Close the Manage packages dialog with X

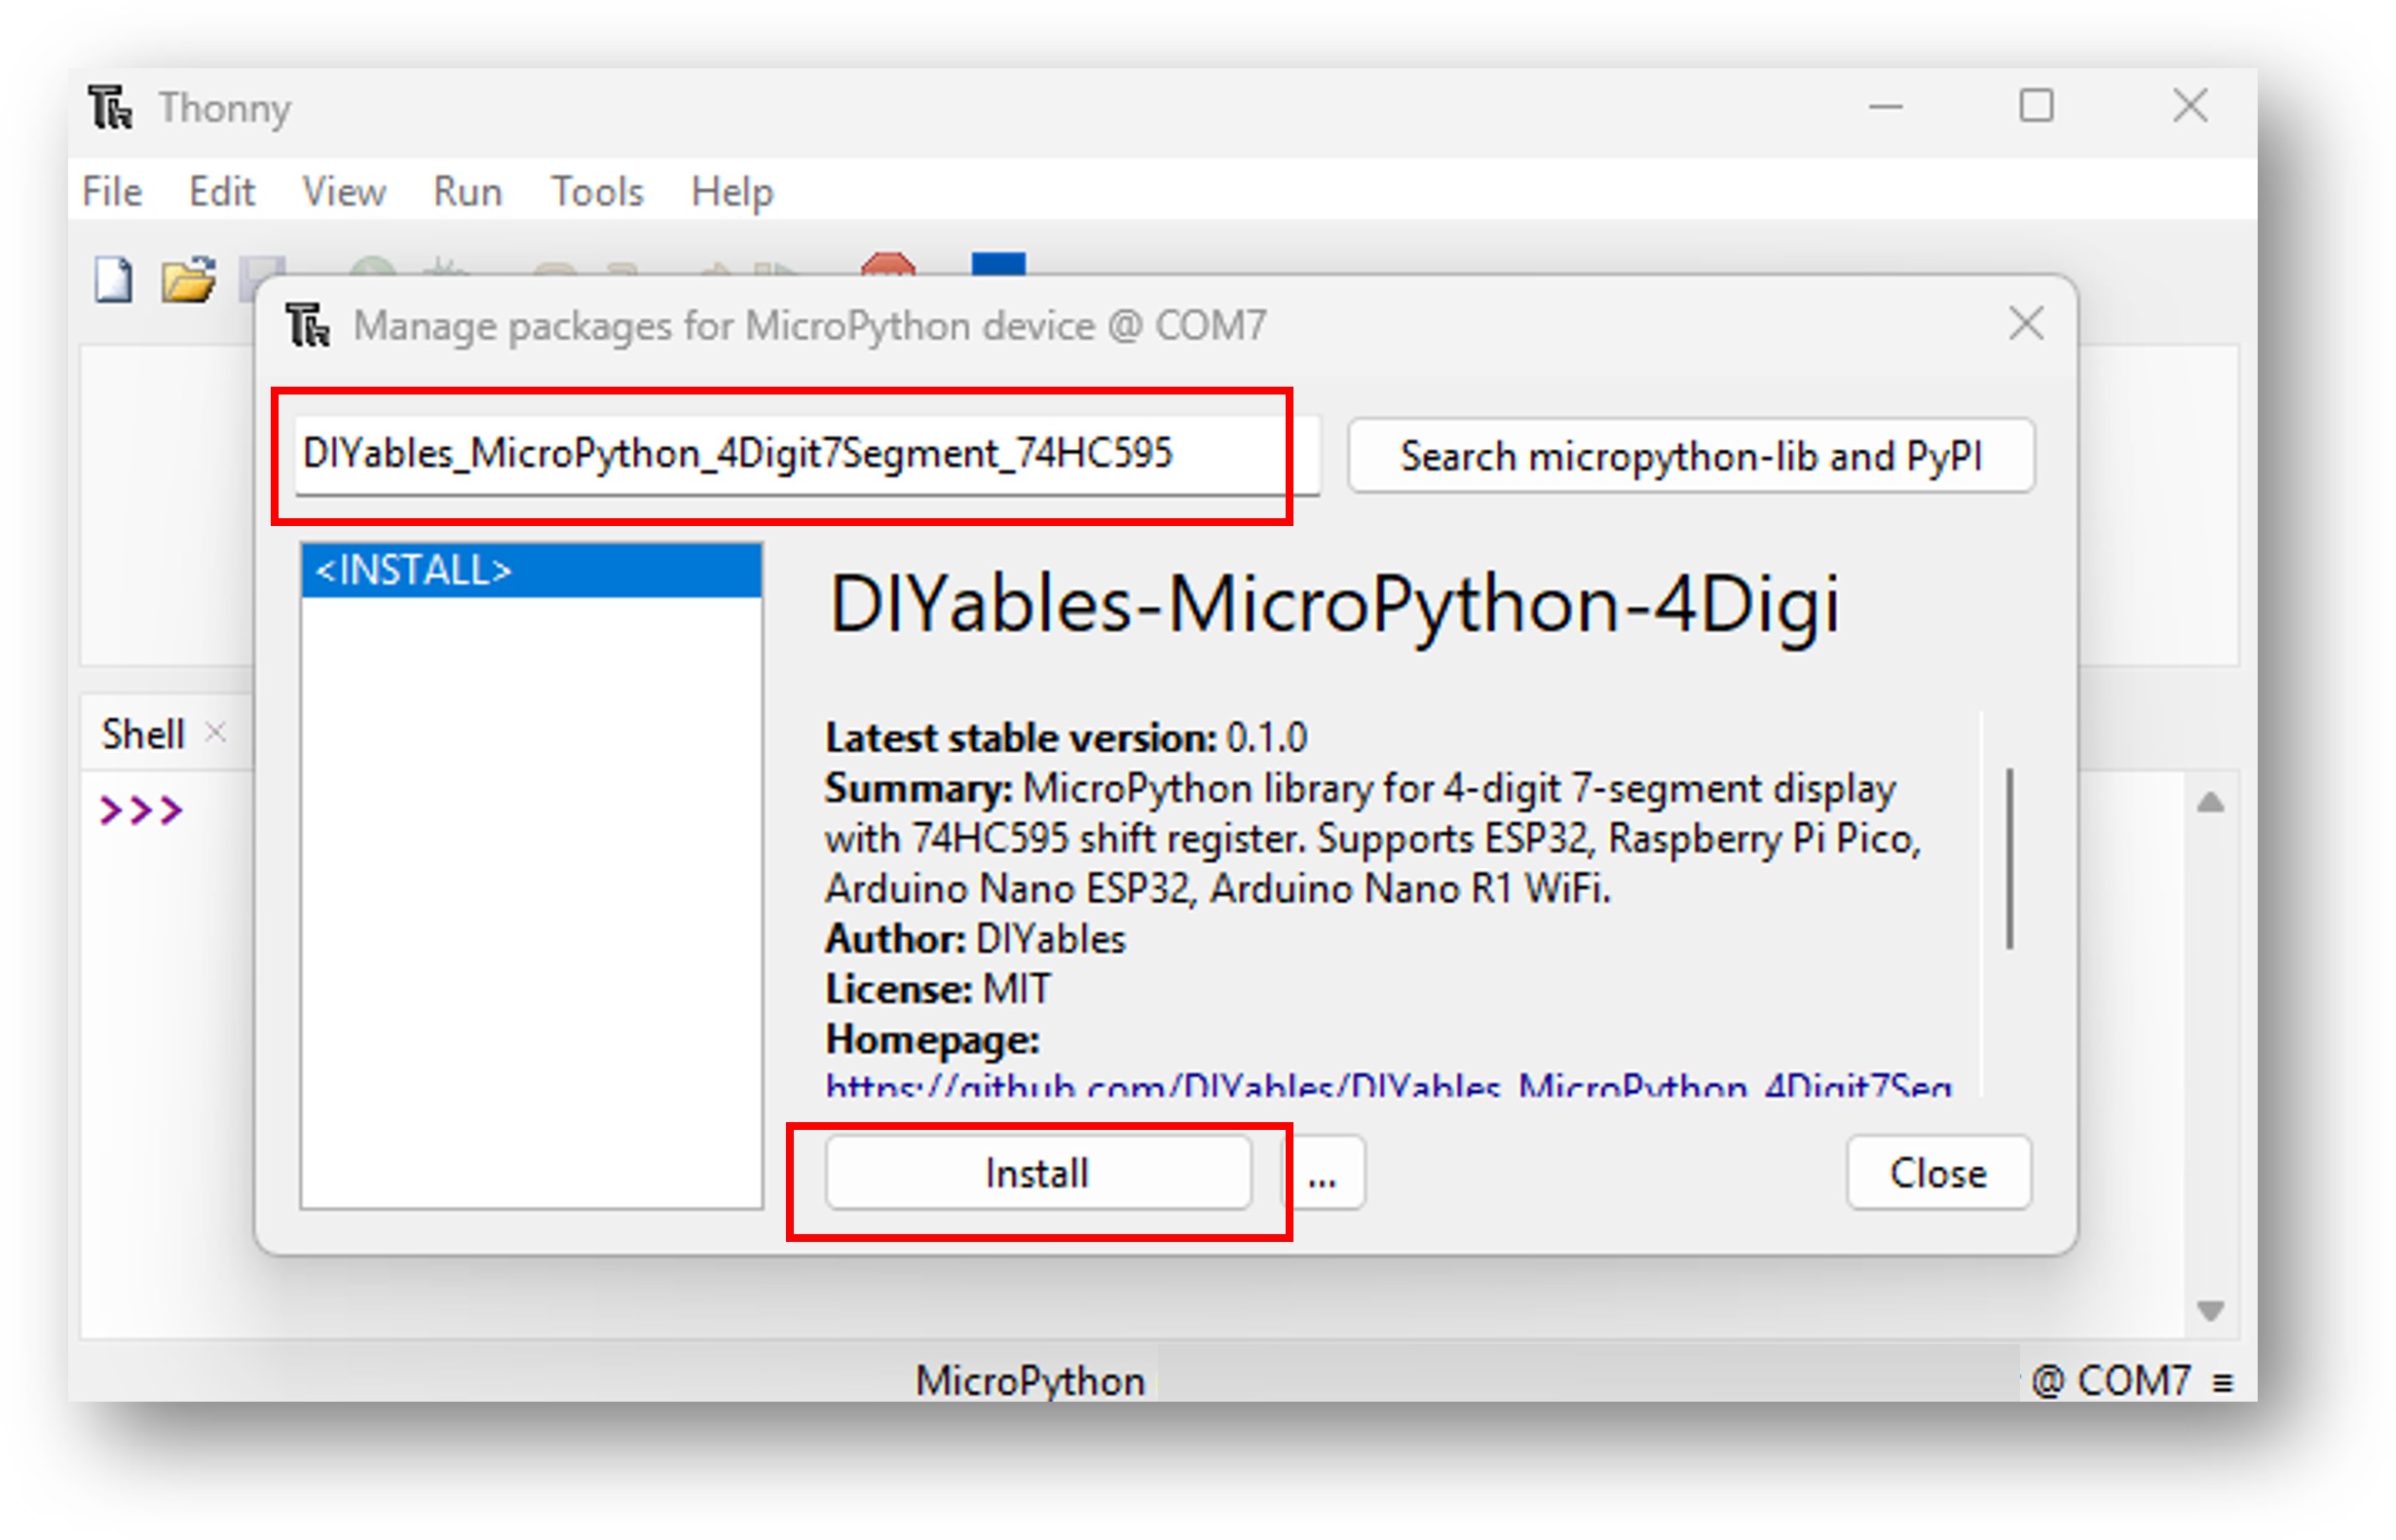2026,324
